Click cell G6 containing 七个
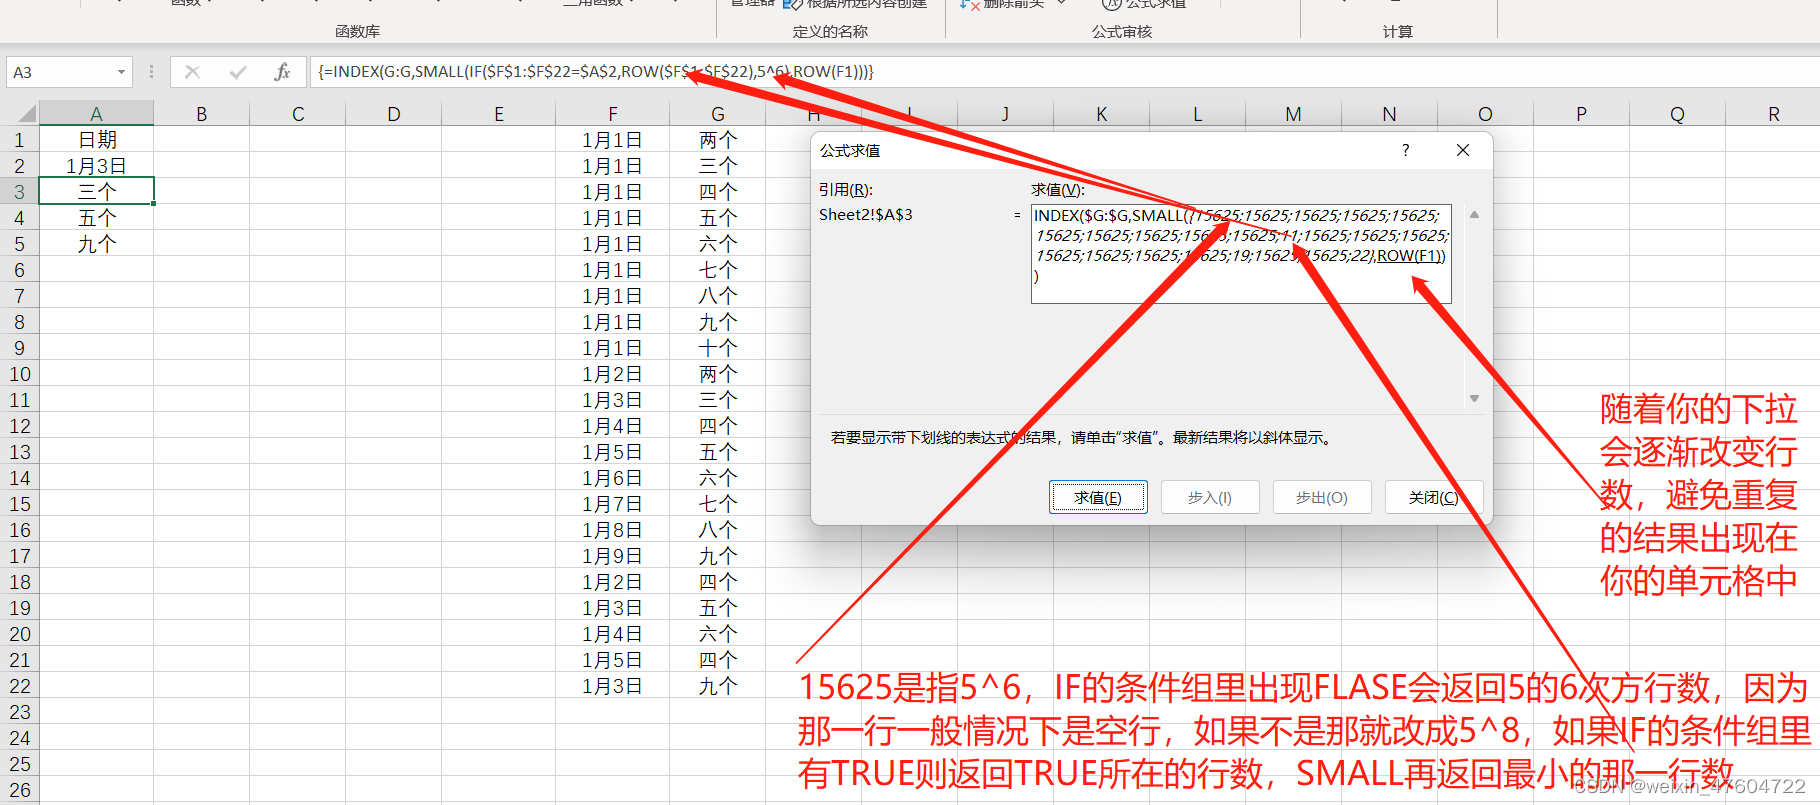This screenshot has width=1820, height=805. (718, 270)
